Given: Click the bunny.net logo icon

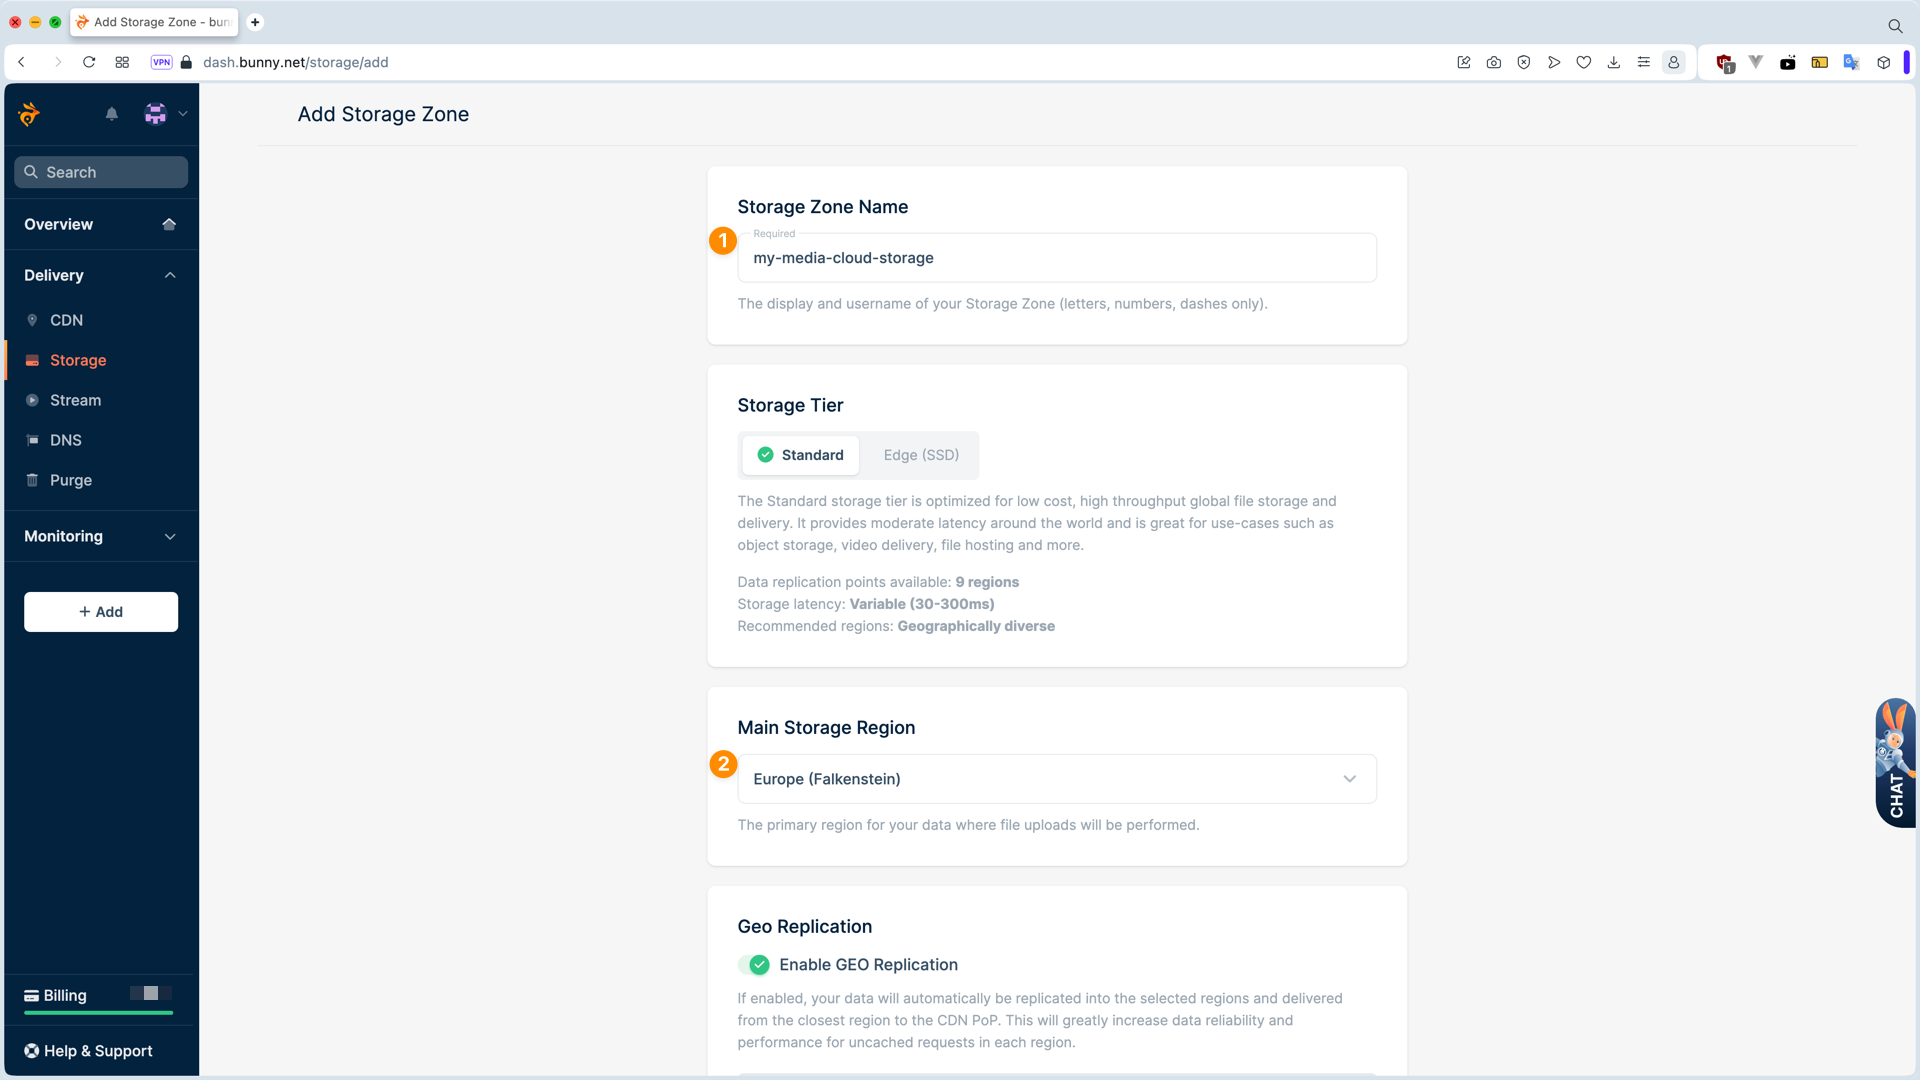Looking at the screenshot, I should pyautogui.click(x=29, y=114).
